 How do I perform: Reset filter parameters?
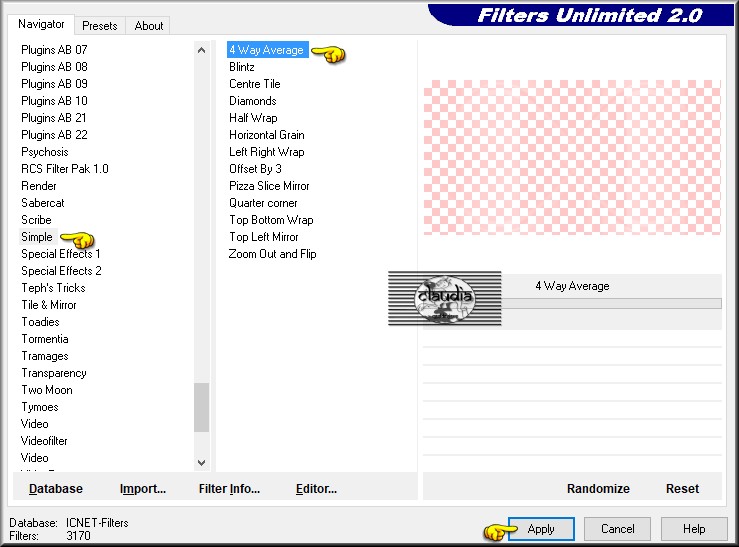[x=682, y=489]
